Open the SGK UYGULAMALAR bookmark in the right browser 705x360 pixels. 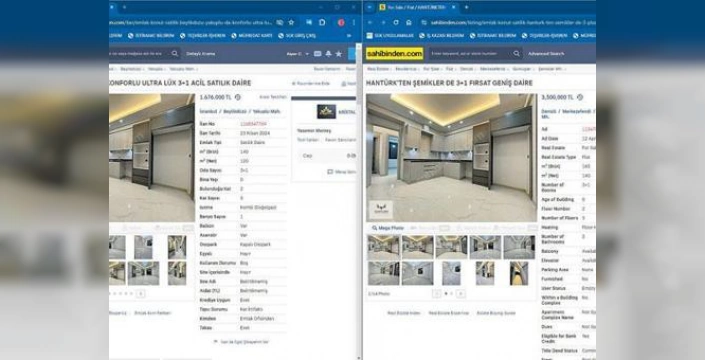pyautogui.click(x=389, y=36)
